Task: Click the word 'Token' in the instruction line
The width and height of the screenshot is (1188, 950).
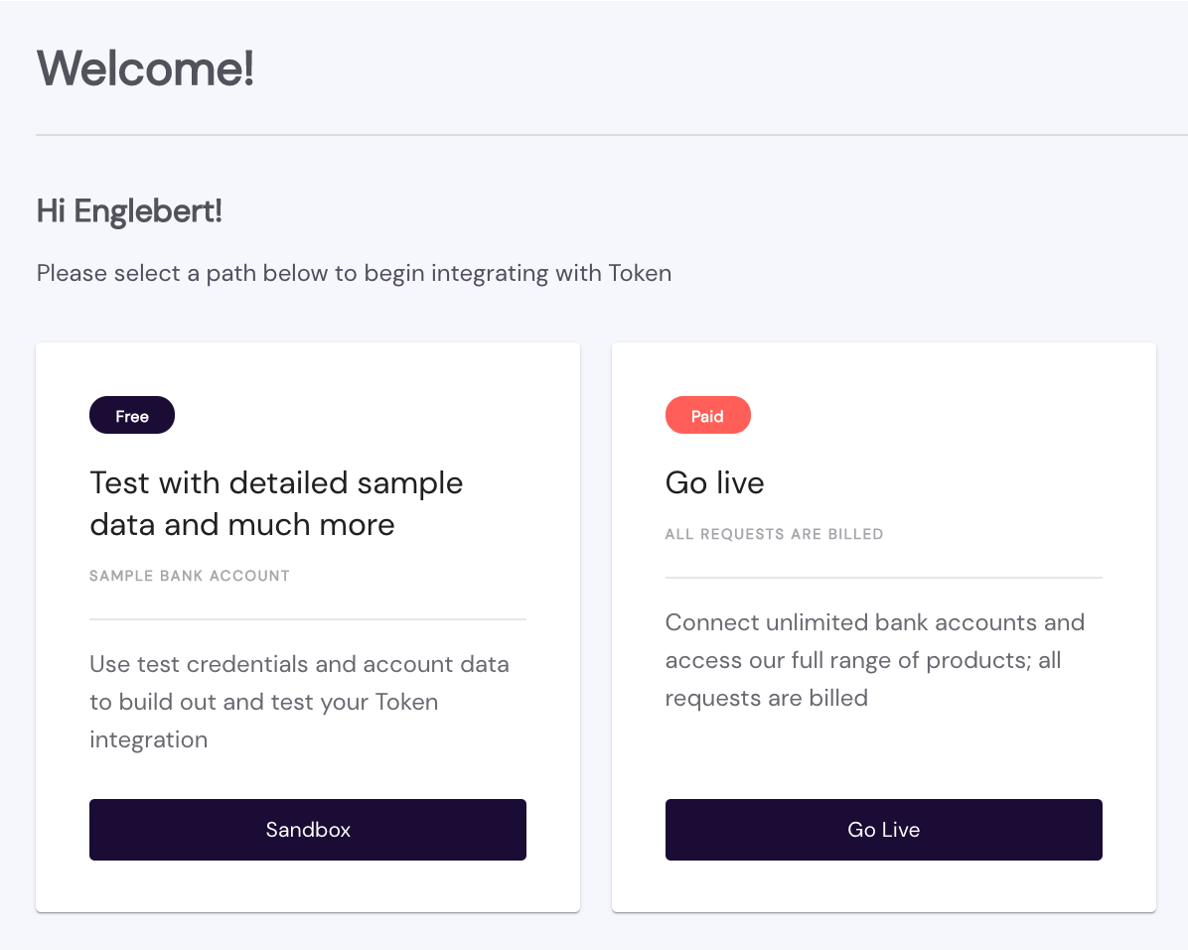Action: point(640,273)
